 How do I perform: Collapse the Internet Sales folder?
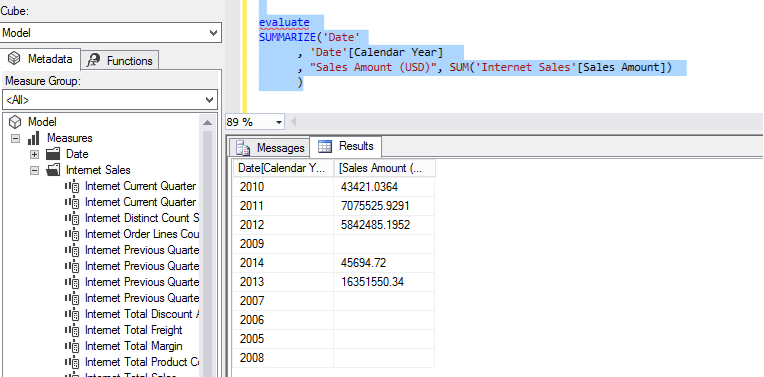tap(34, 170)
